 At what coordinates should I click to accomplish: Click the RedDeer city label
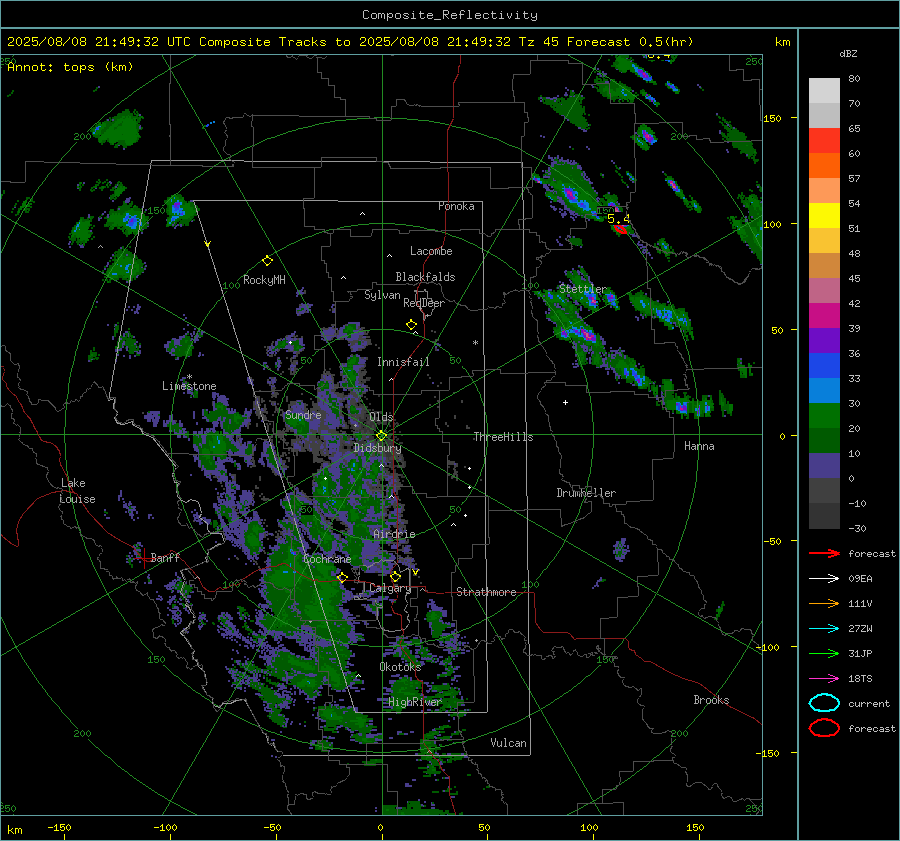pos(424,303)
